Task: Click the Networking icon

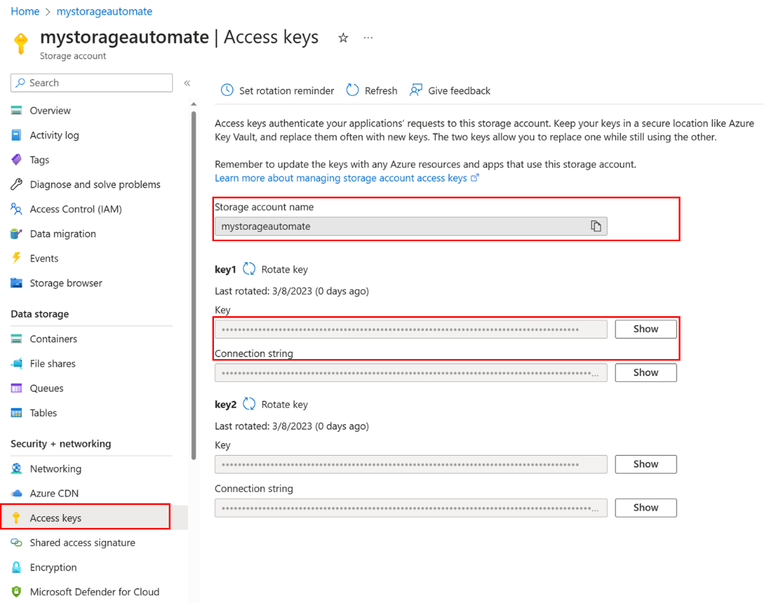Action: [x=17, y=469]
